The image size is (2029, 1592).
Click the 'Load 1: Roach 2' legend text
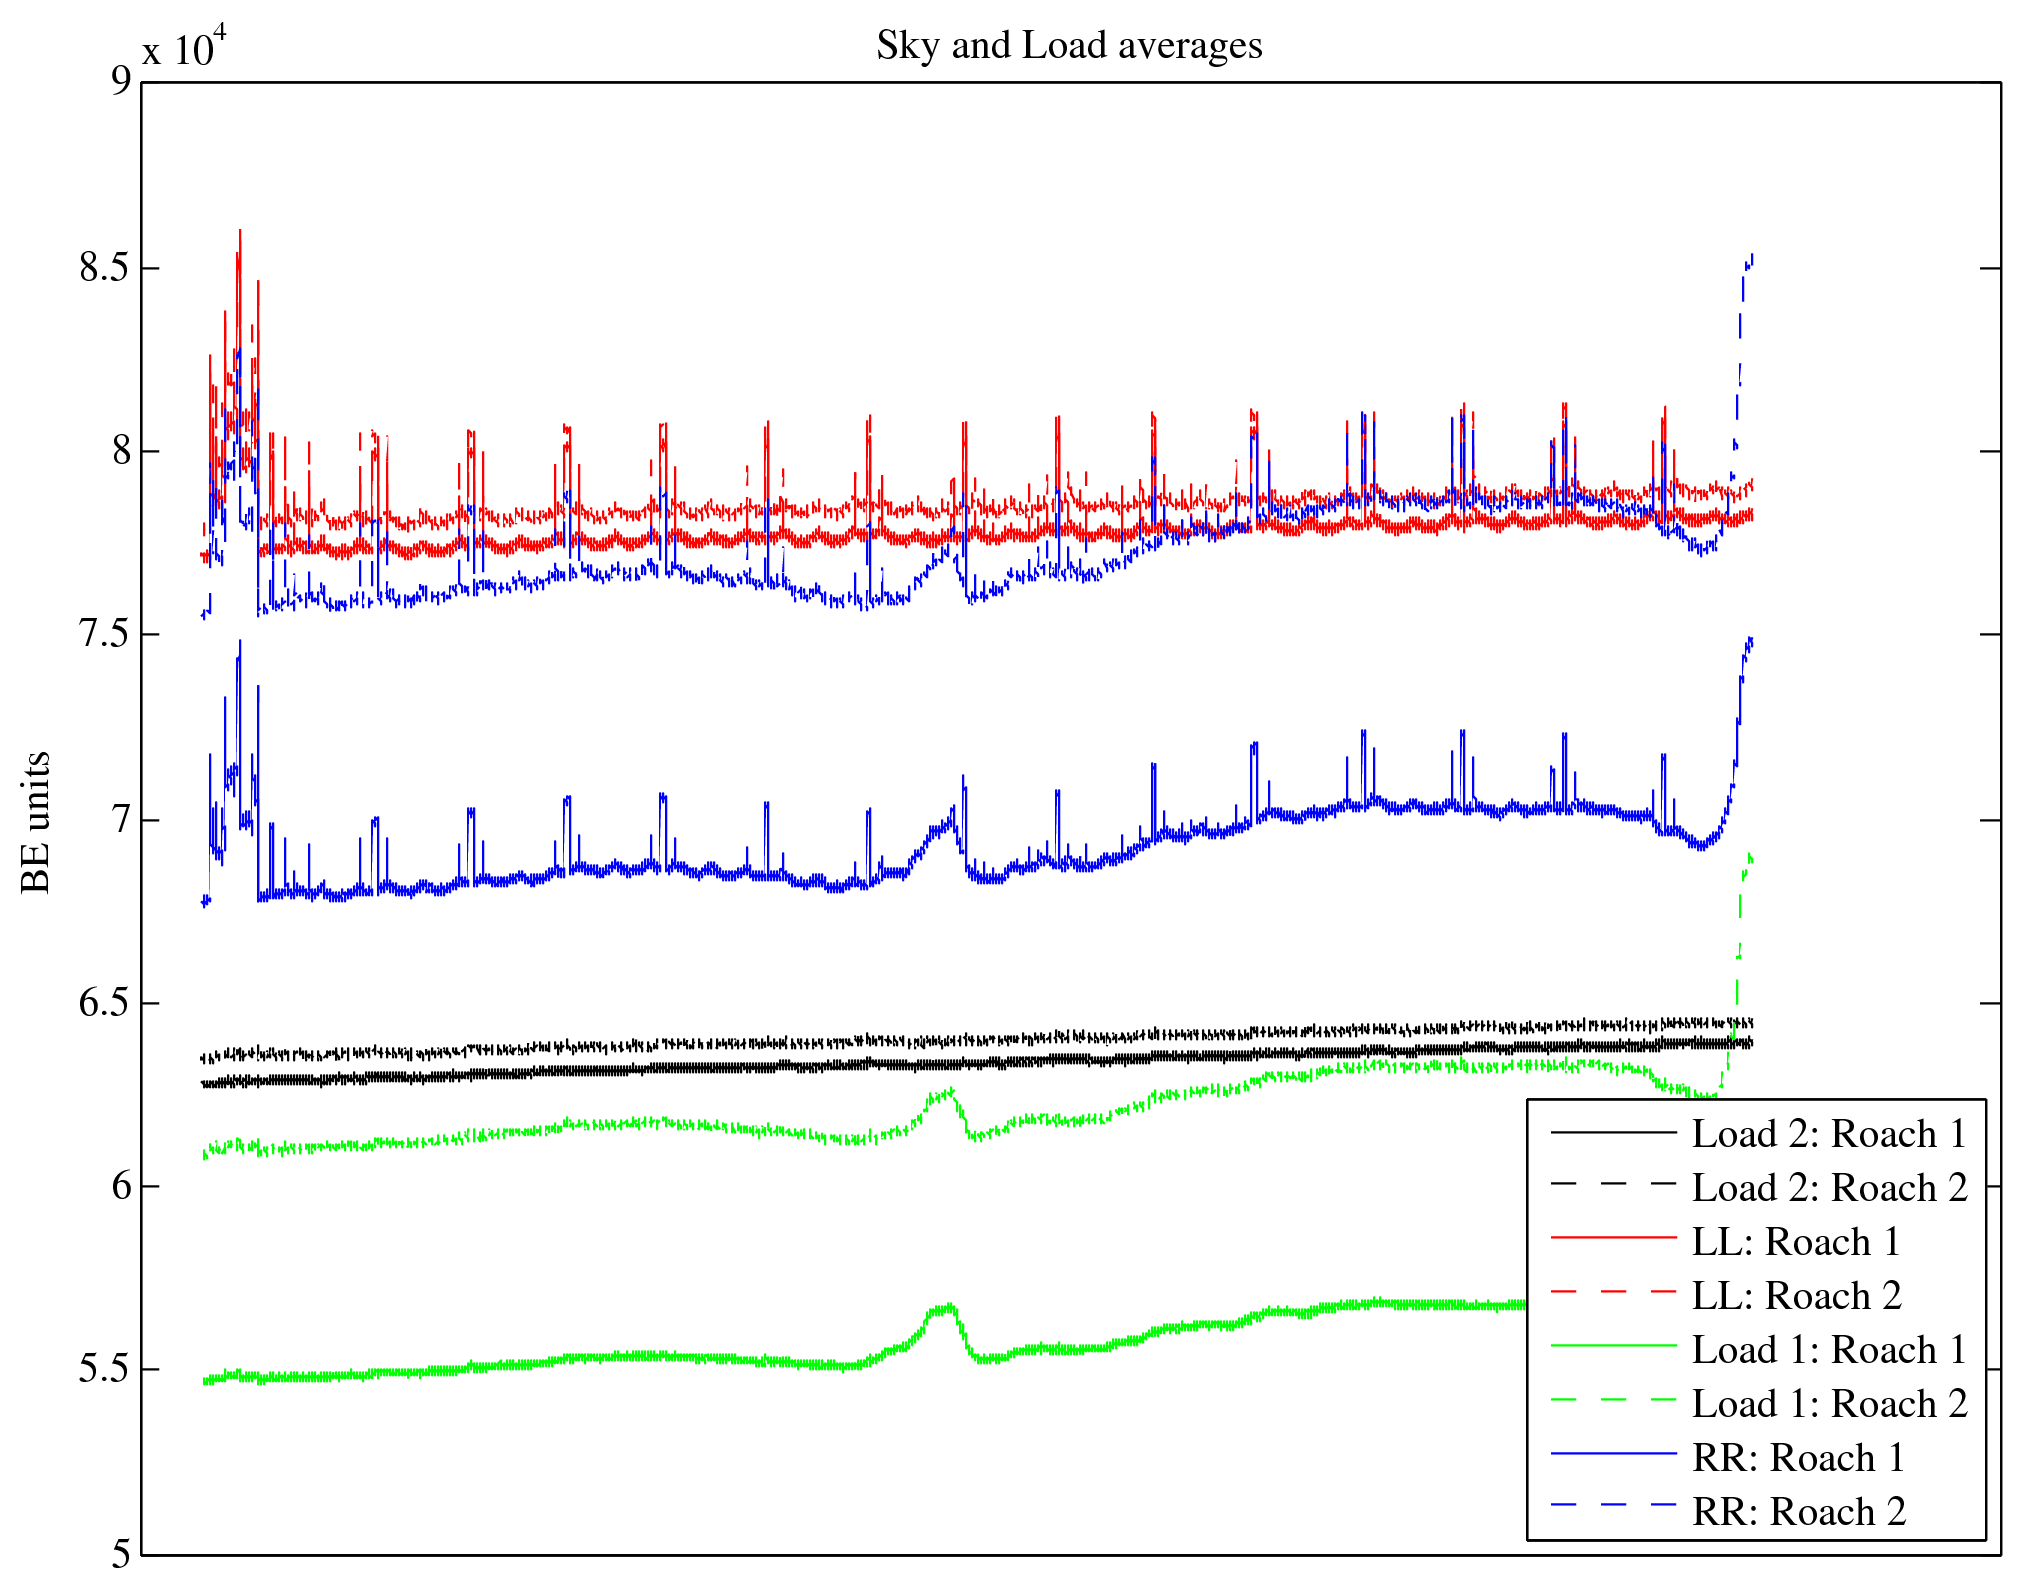(x=1829, y=1404)
